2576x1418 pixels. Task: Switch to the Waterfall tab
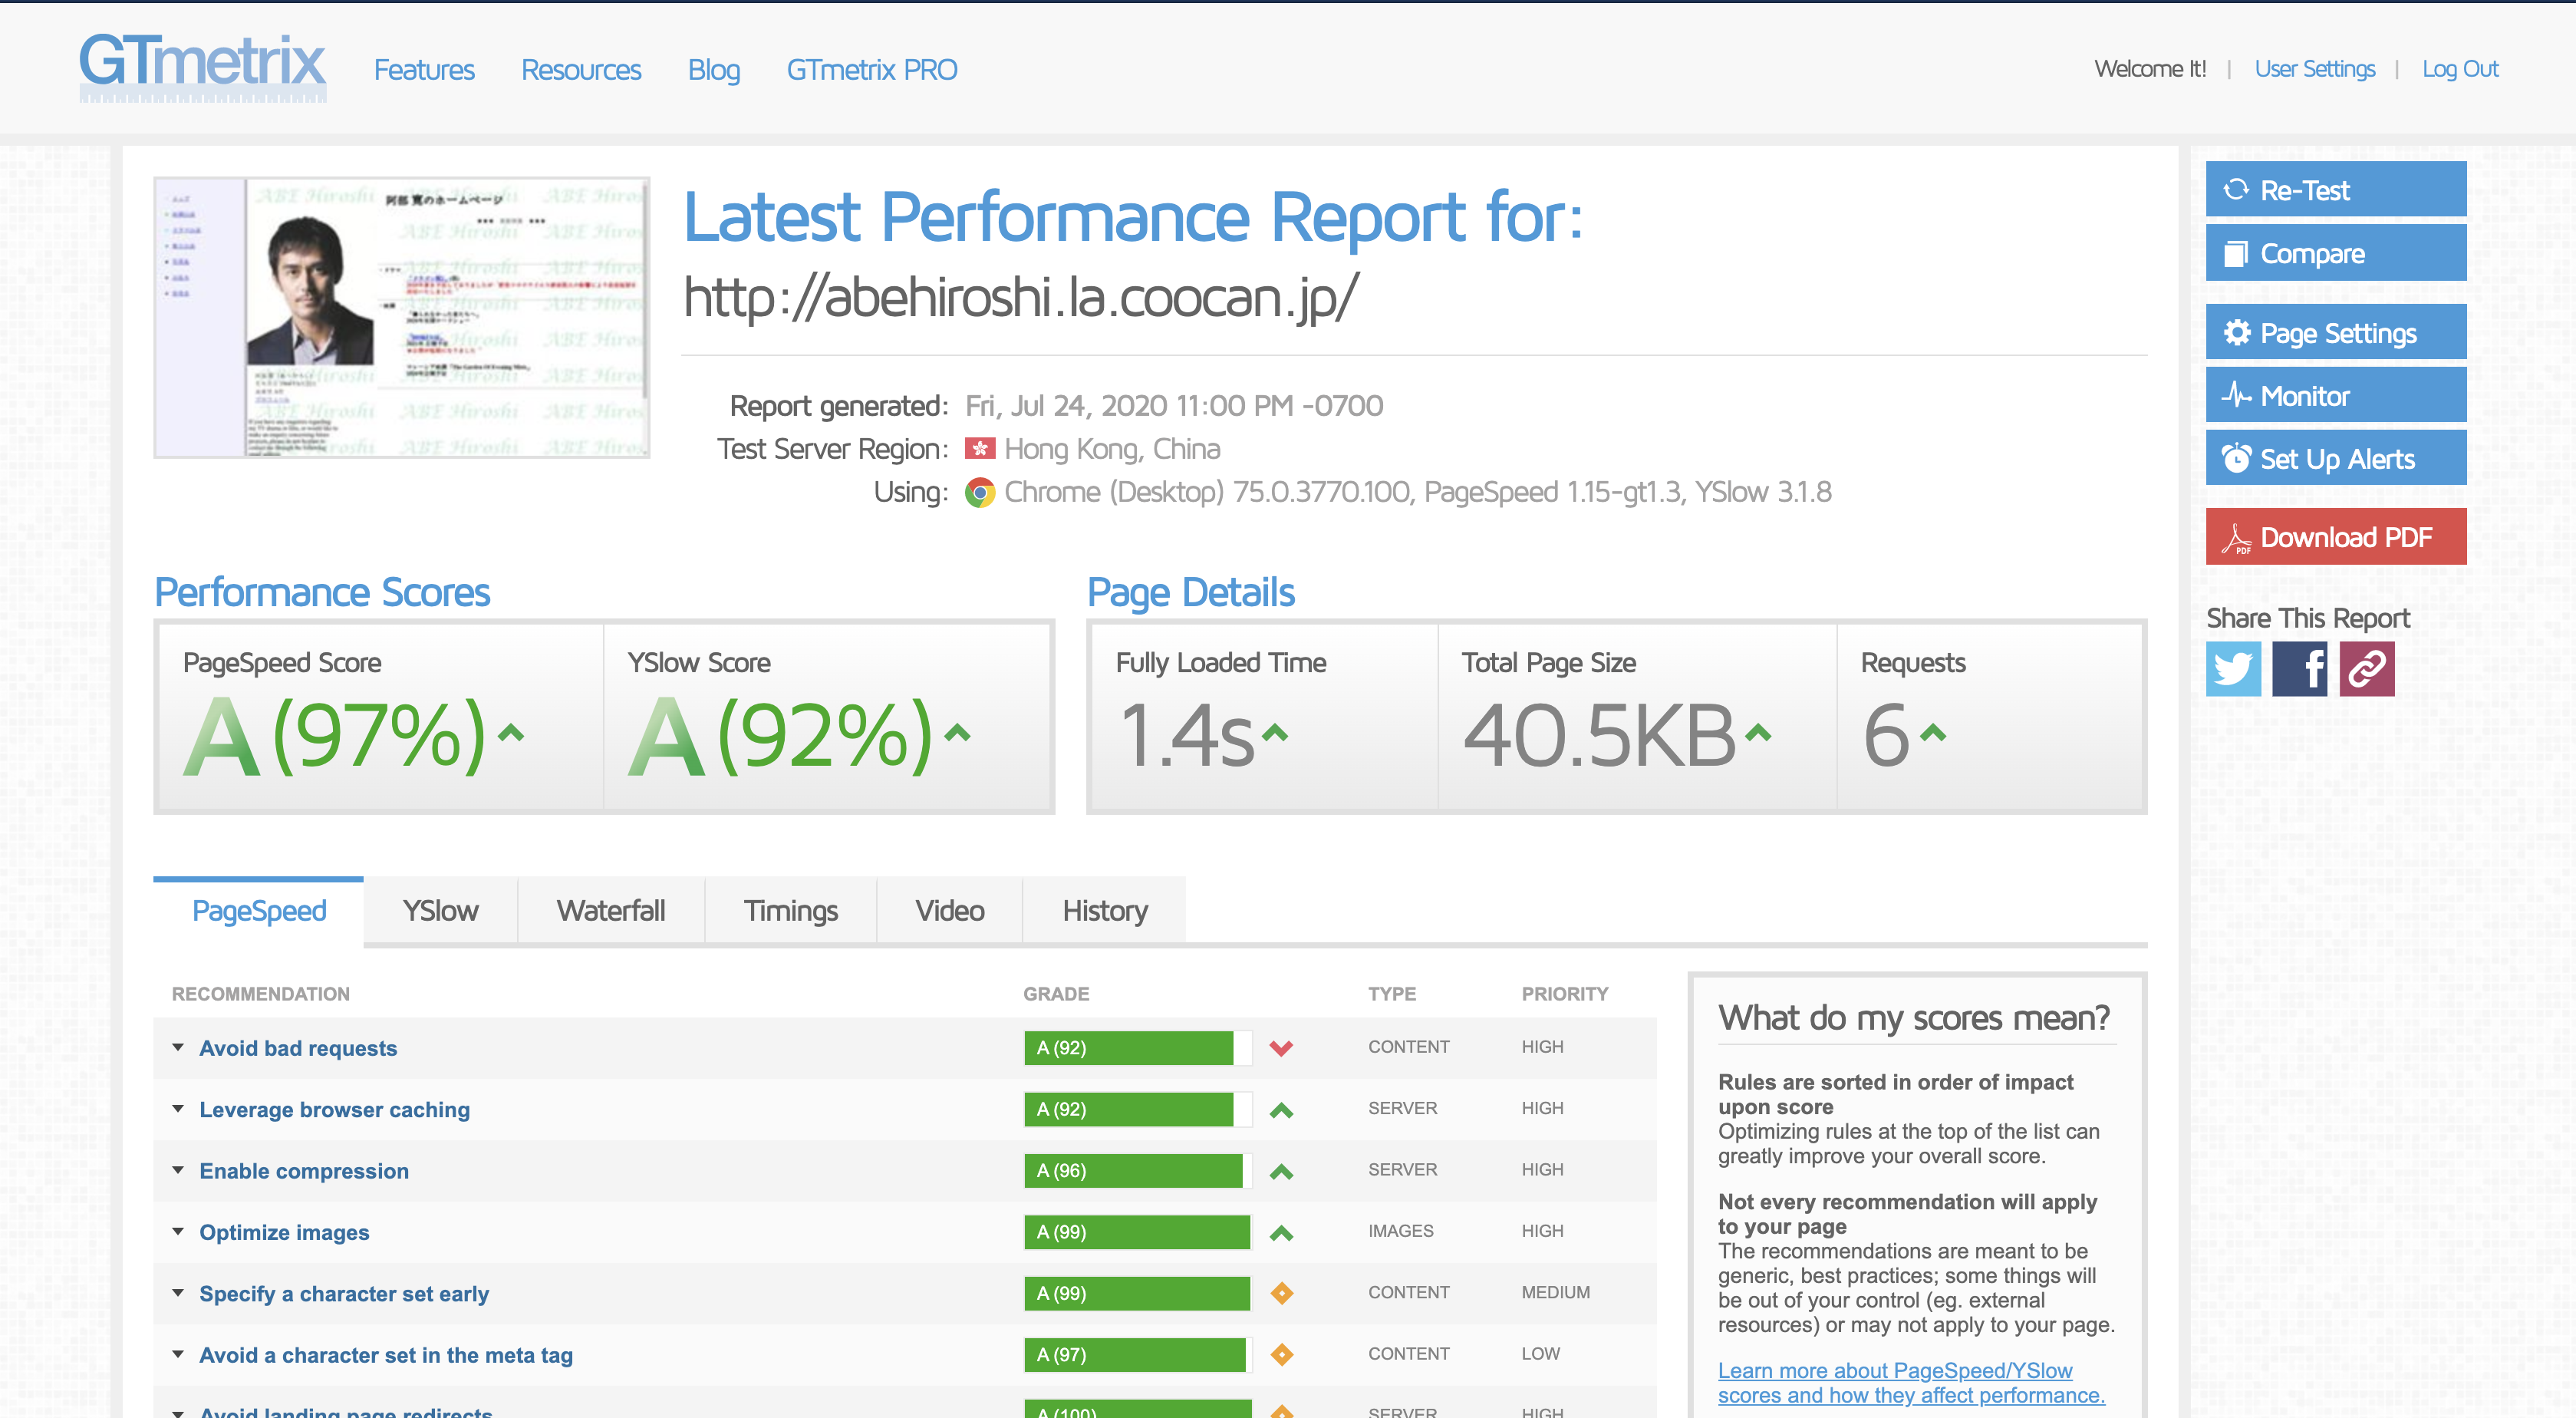click(x=610, y=911)
